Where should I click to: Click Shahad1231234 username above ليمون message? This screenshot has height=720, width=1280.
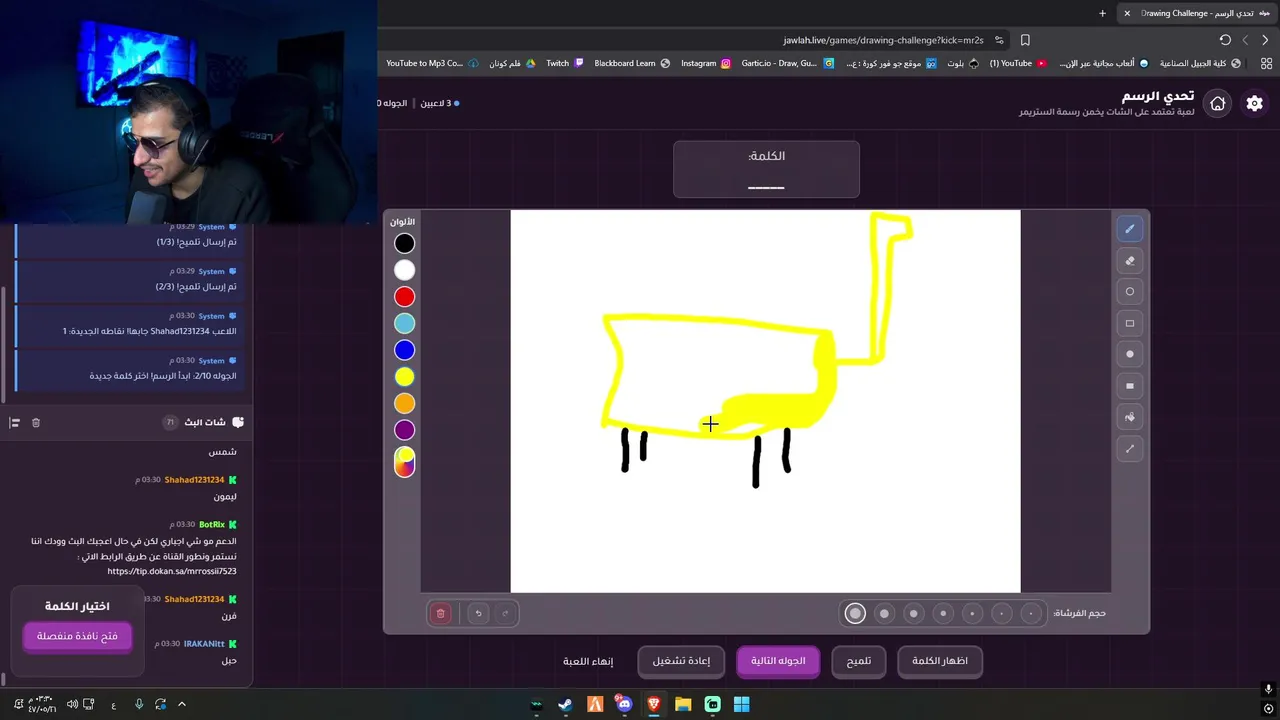click(194, 480)
